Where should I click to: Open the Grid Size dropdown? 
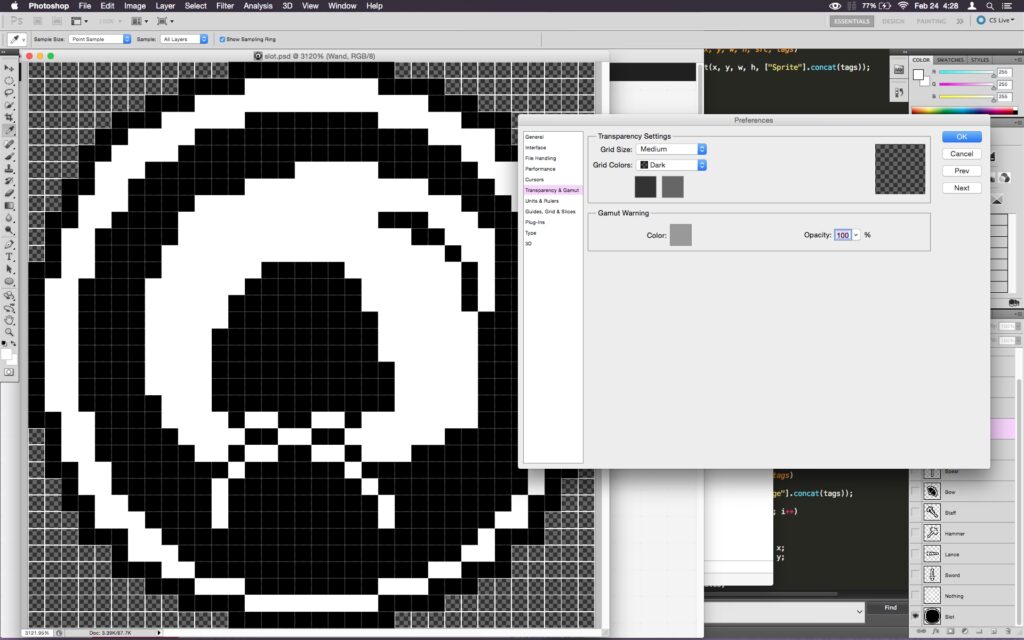tap(672, 149)
